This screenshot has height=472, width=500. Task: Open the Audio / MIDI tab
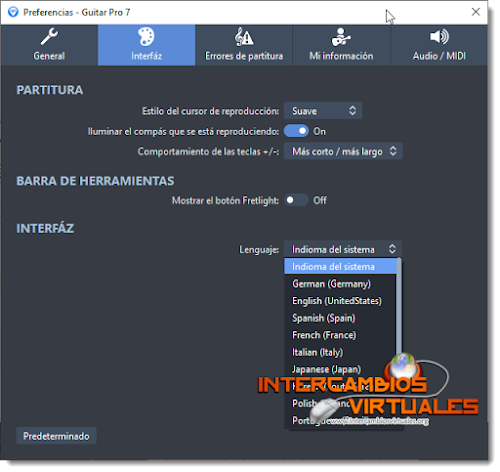point(439,45)
